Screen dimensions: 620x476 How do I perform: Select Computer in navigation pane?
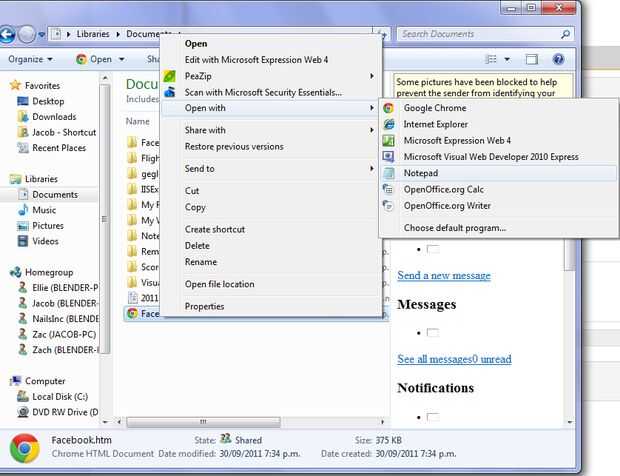45,381
